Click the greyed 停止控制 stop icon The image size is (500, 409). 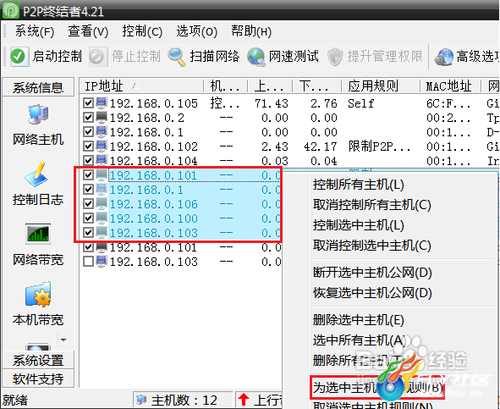(x=97, y=56)
